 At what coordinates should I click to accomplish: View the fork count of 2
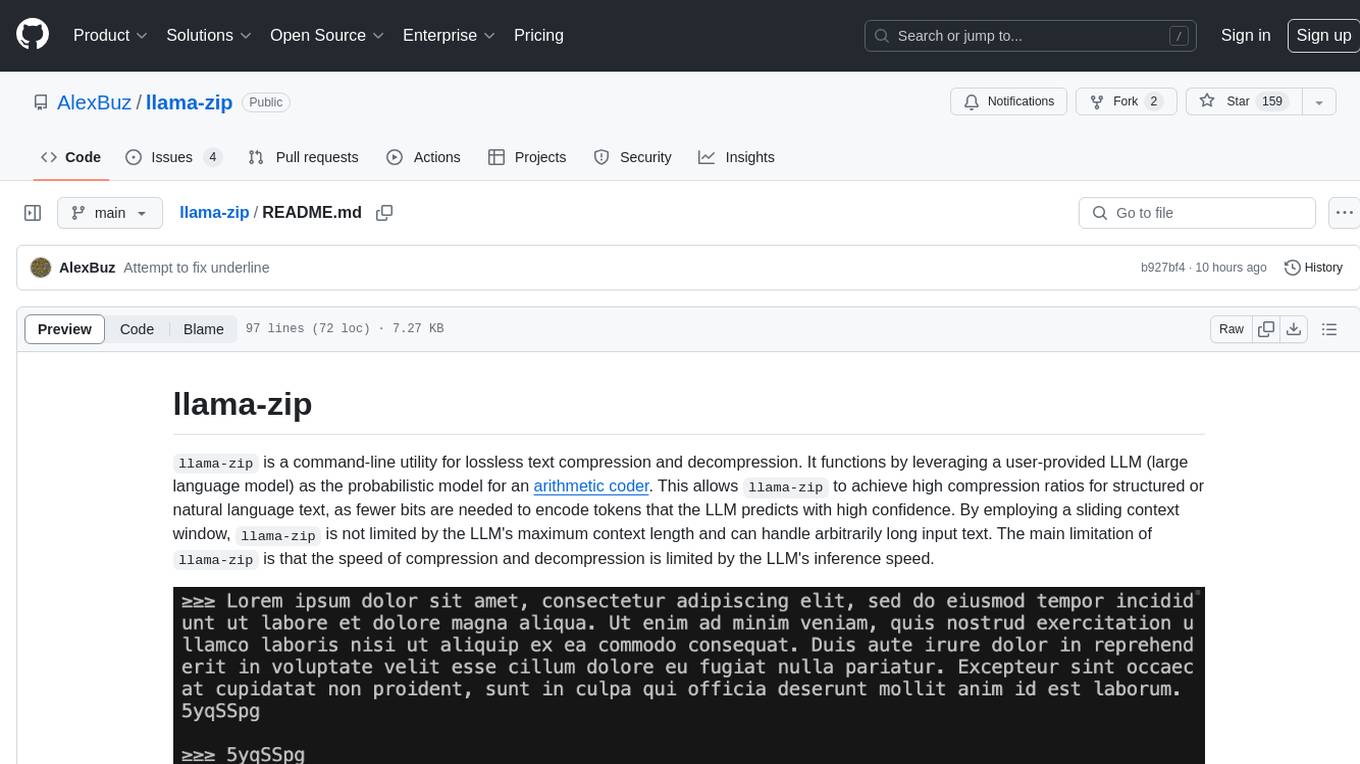click(x=1154, y=102)
